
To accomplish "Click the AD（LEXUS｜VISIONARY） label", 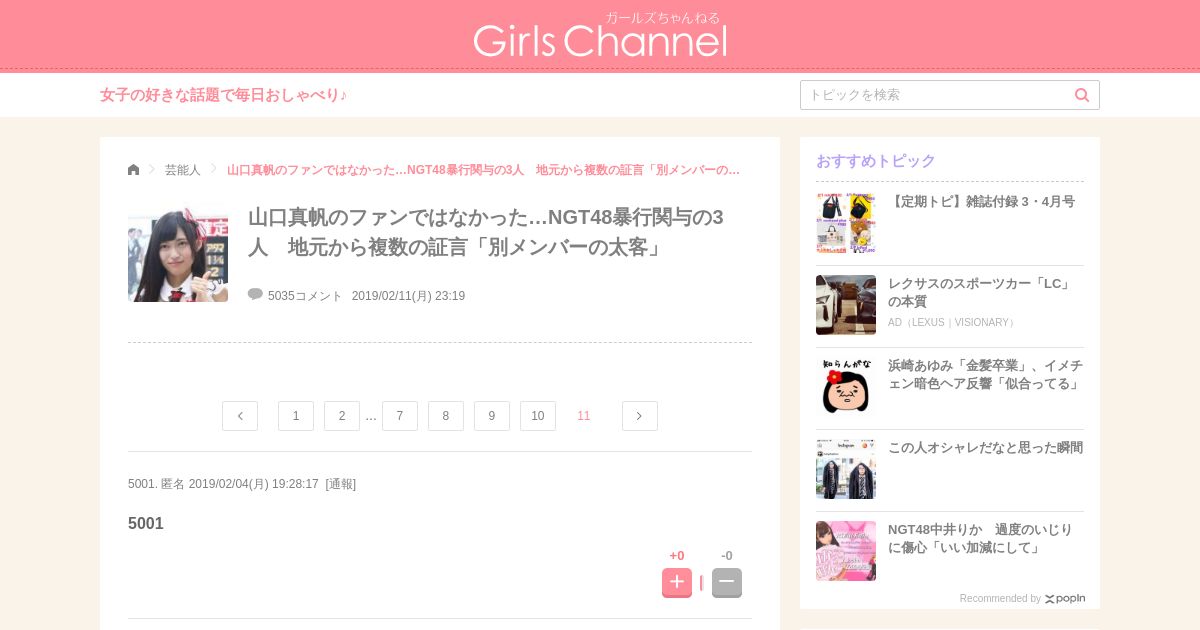I will tap(953, 323).
